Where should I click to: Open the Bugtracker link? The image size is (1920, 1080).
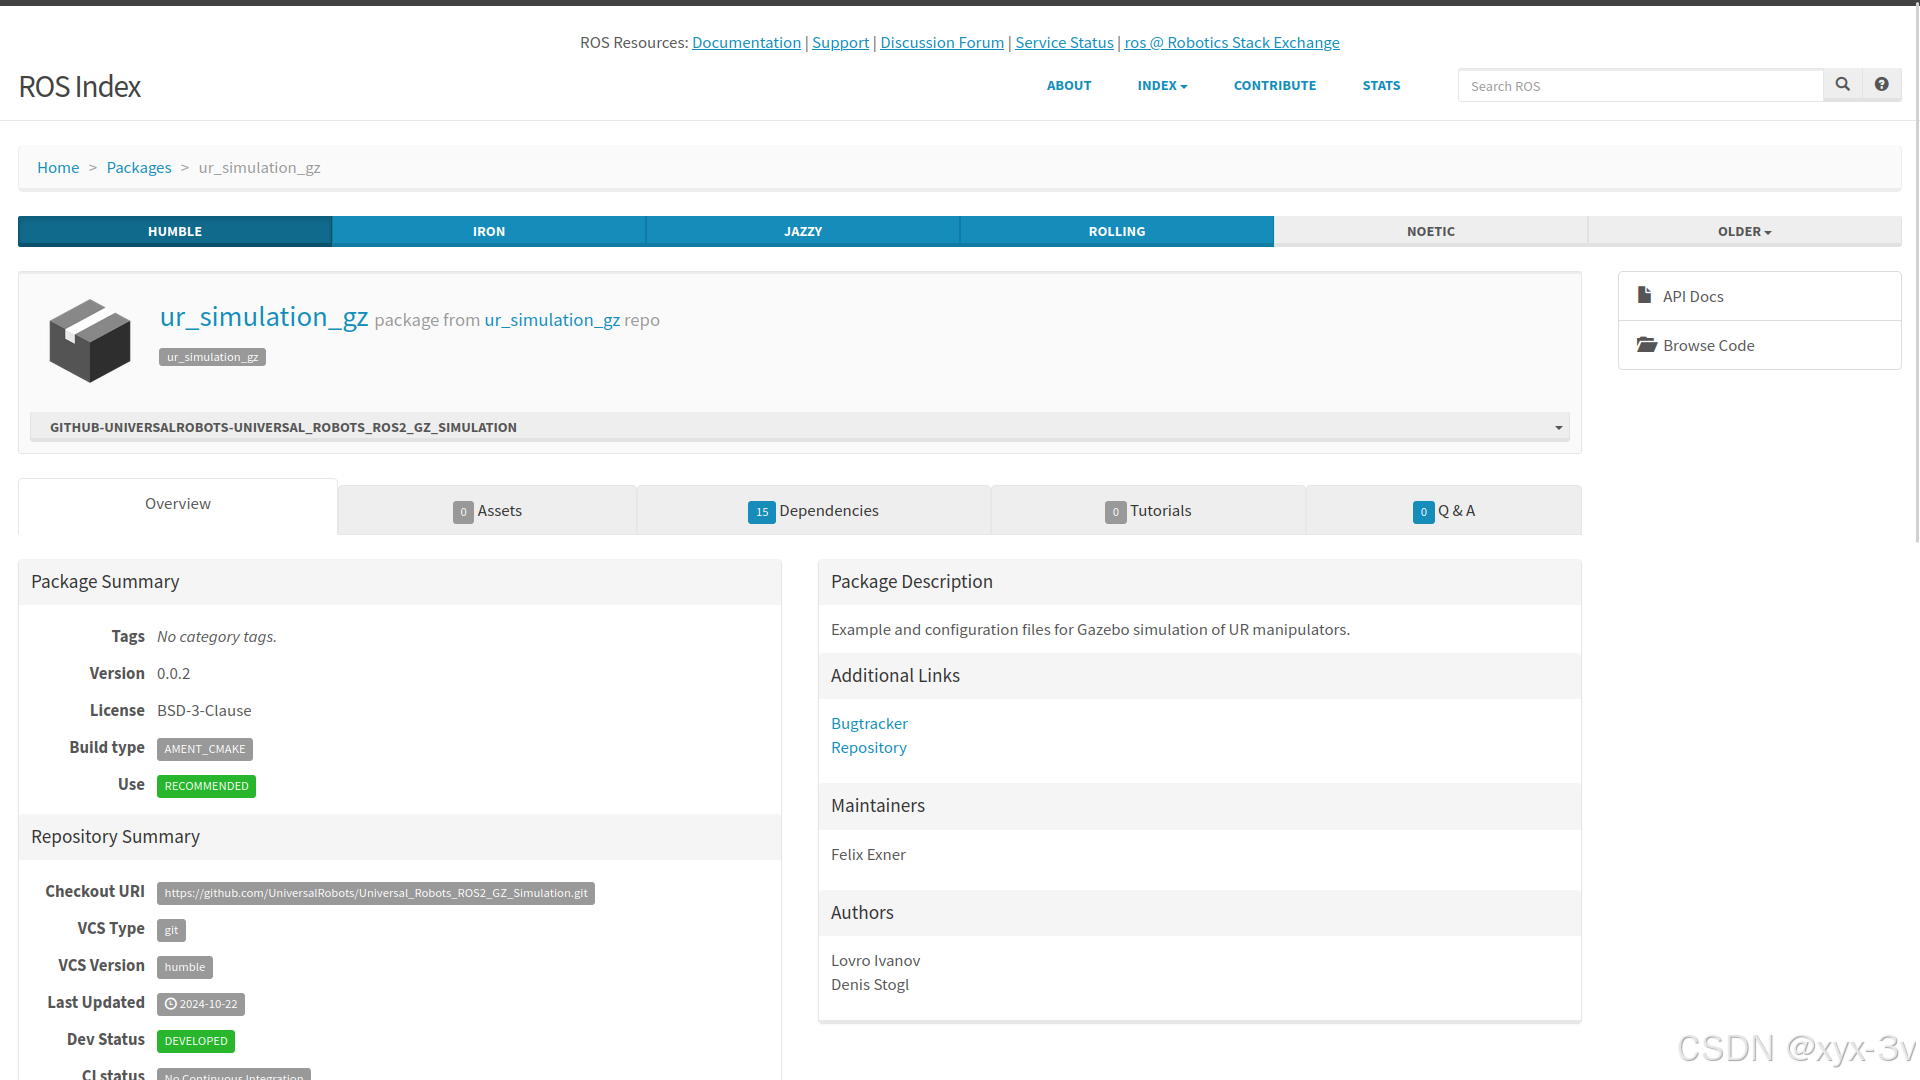[x=869, y=724]
